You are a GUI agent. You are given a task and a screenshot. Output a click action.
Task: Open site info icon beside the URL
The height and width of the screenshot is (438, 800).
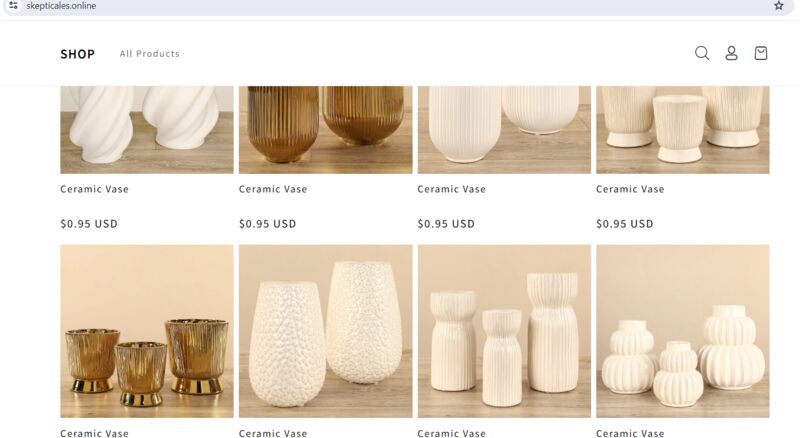(x=13, y=6)
